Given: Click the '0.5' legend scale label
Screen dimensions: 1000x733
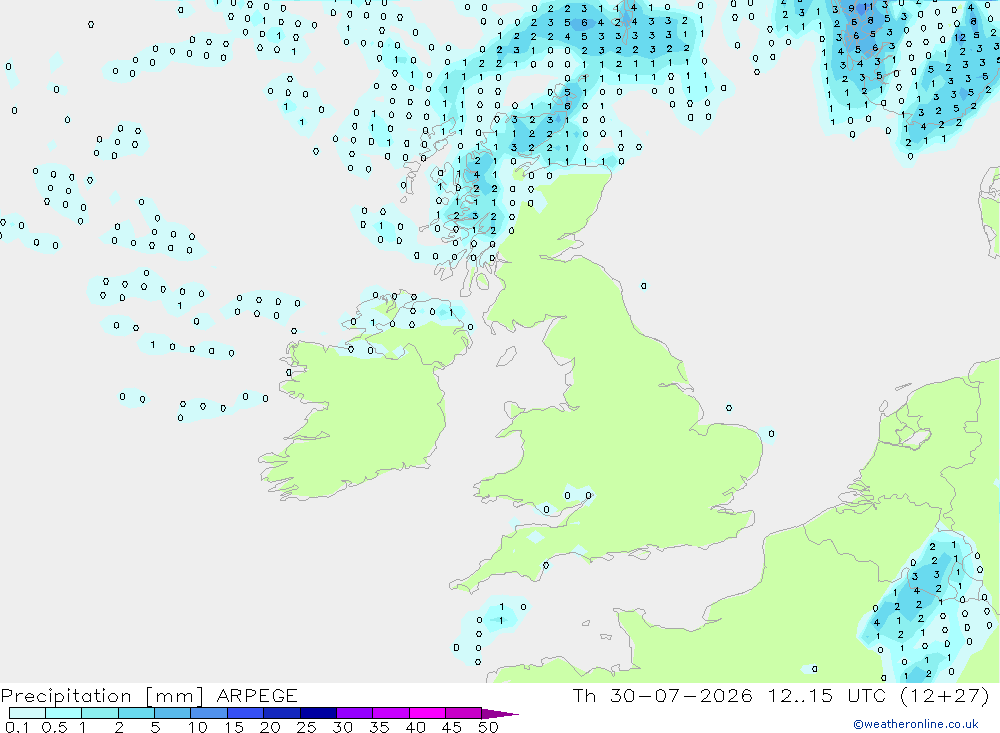Looking at the screenshot, I should point(54,727).
